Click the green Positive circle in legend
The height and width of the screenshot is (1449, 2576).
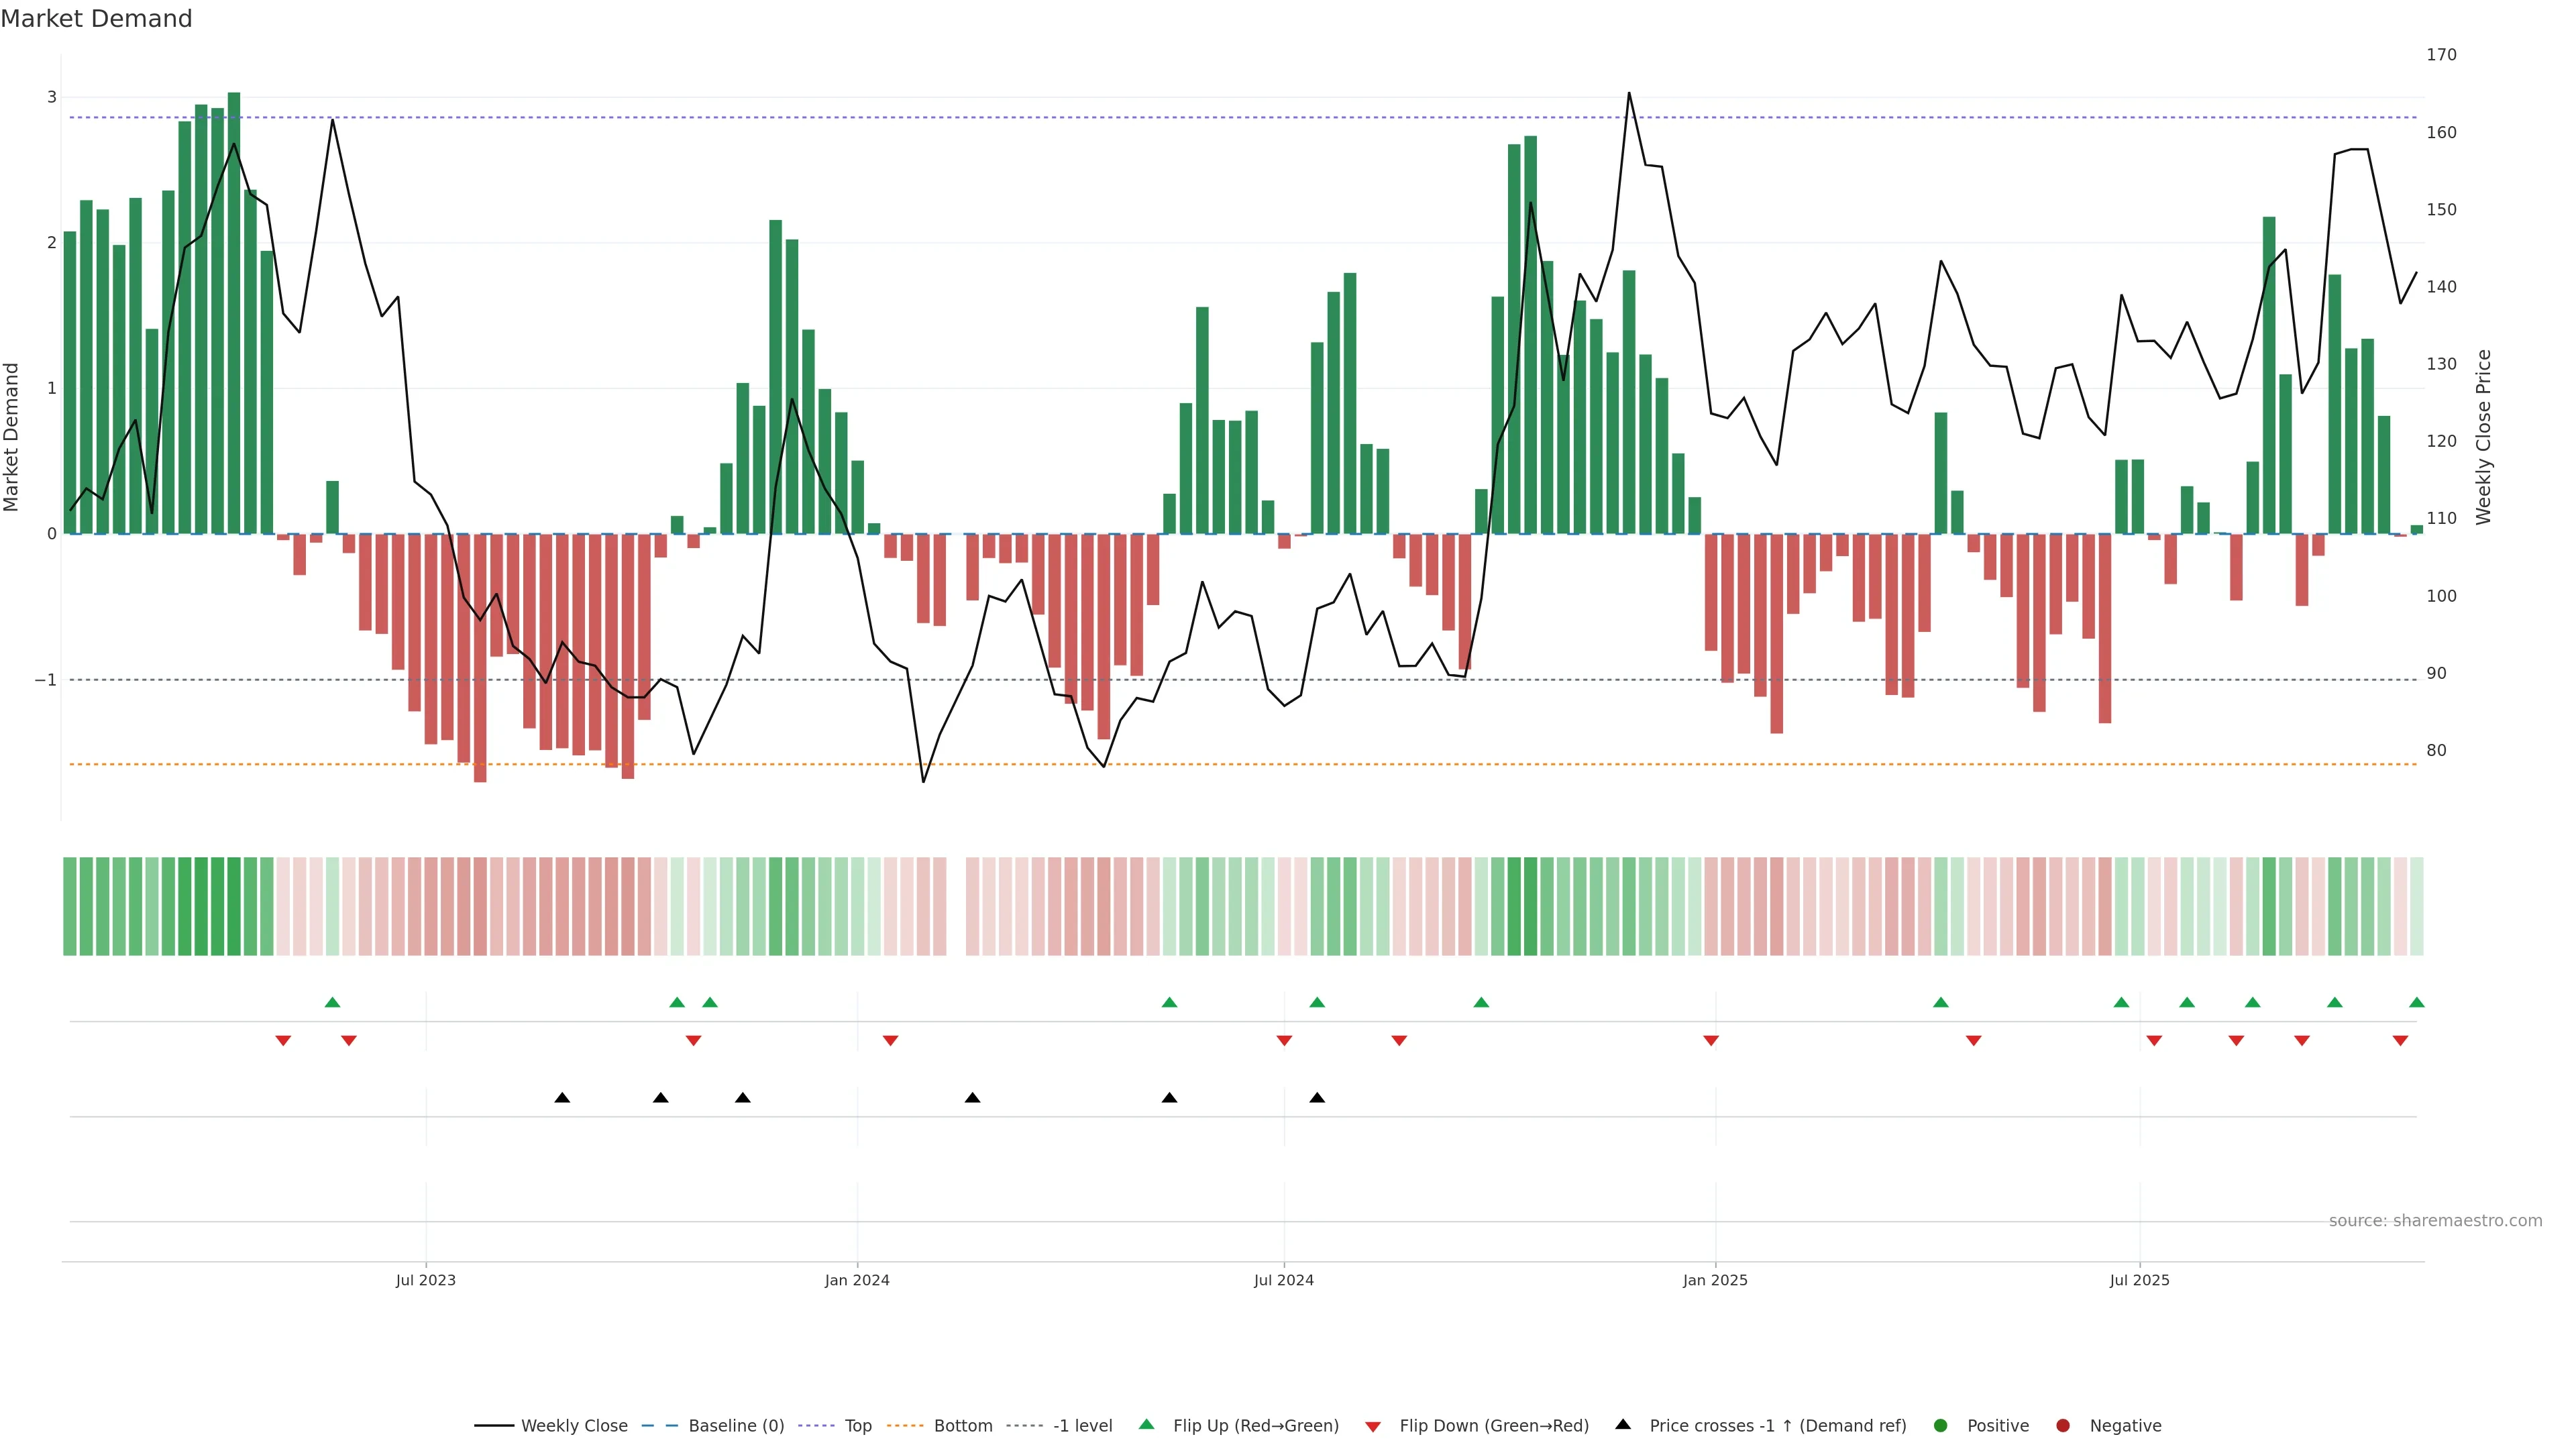(x=1940, y=1425)
